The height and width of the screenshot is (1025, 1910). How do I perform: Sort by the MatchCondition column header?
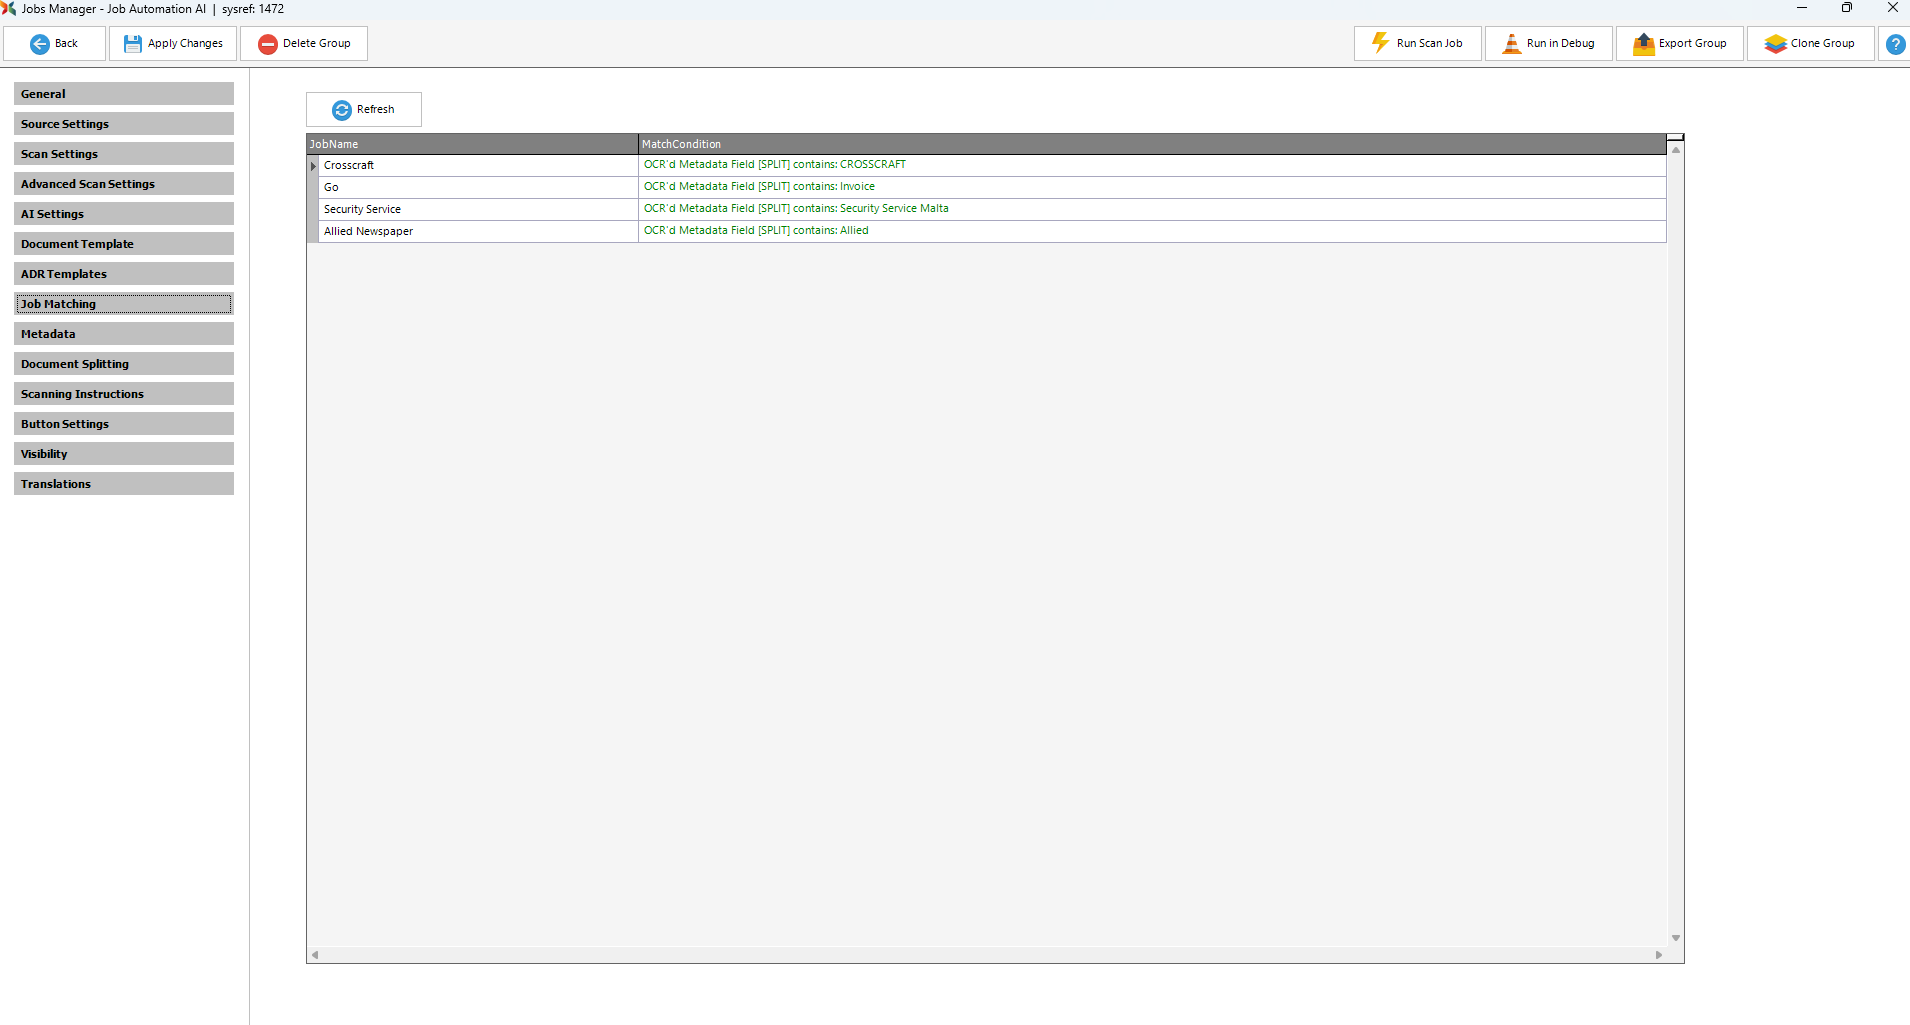point(1150,144)
